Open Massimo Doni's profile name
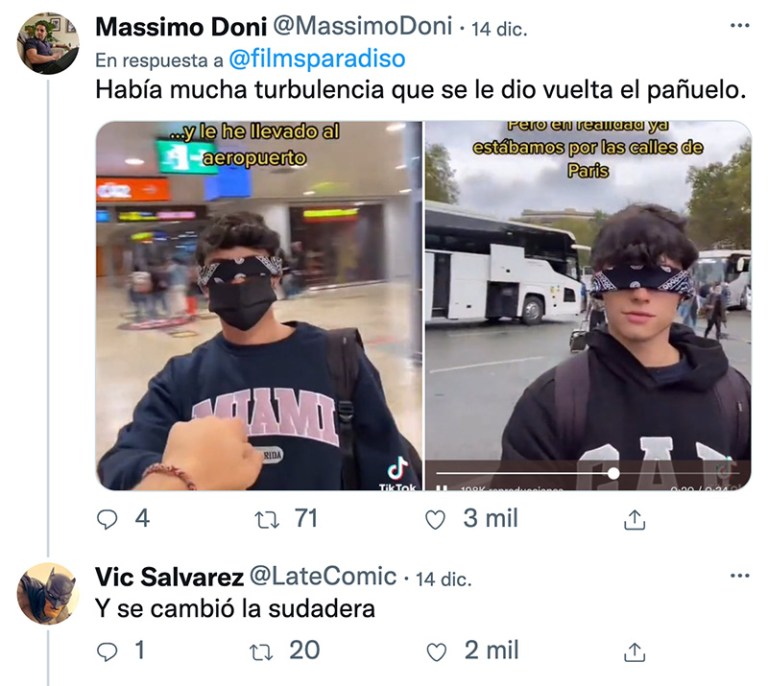 point(181,26)
